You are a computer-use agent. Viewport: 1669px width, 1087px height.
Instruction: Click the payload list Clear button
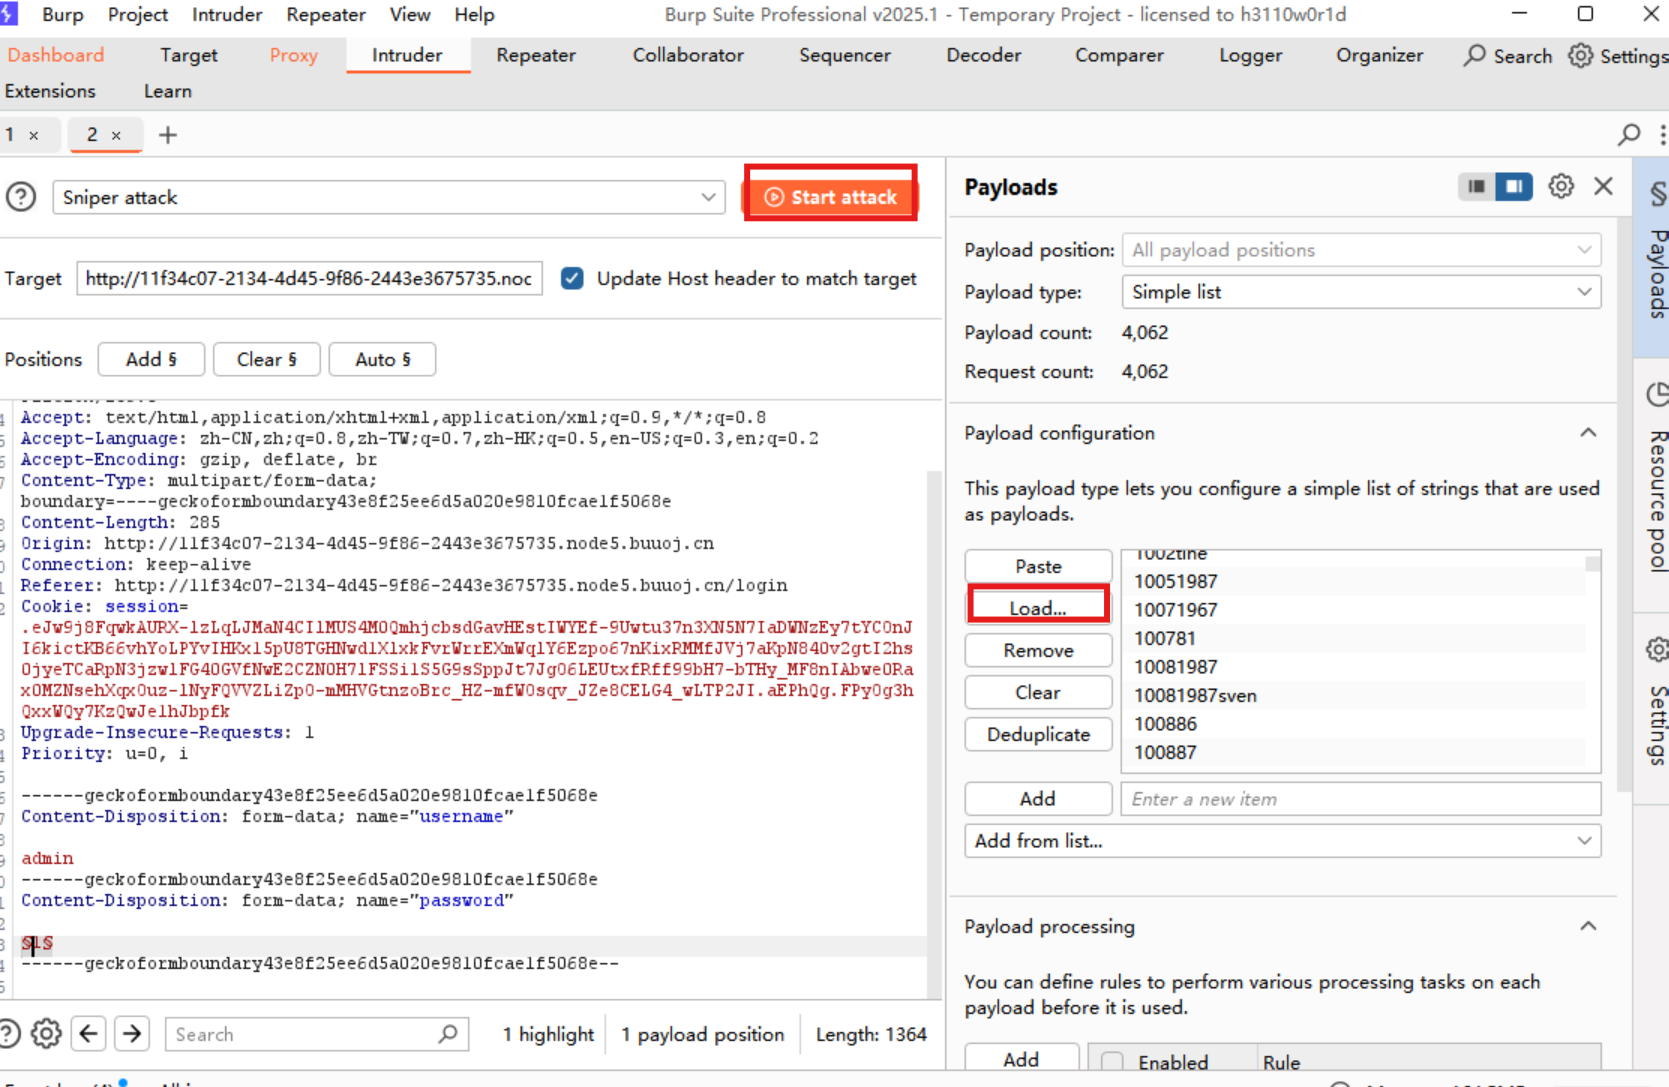[x=1038, y=692]
